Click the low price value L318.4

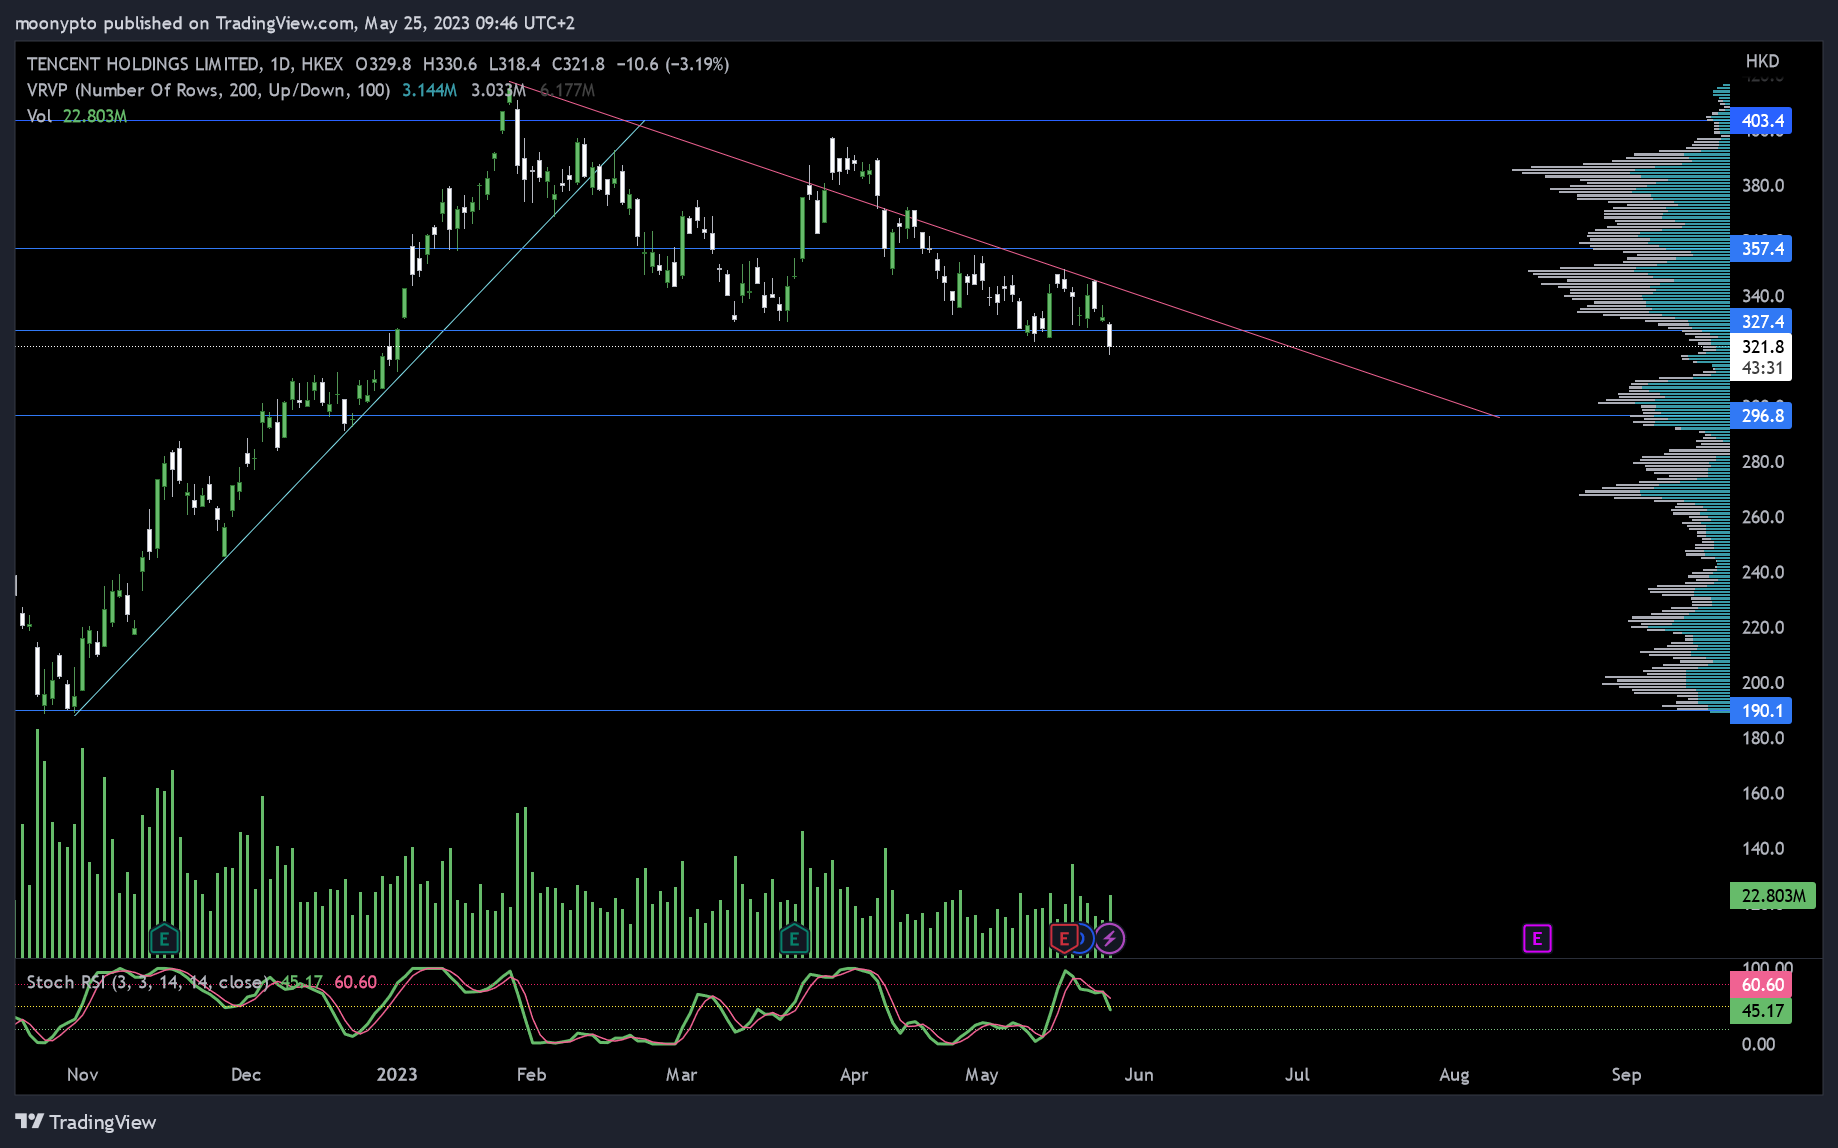point(514,64)
